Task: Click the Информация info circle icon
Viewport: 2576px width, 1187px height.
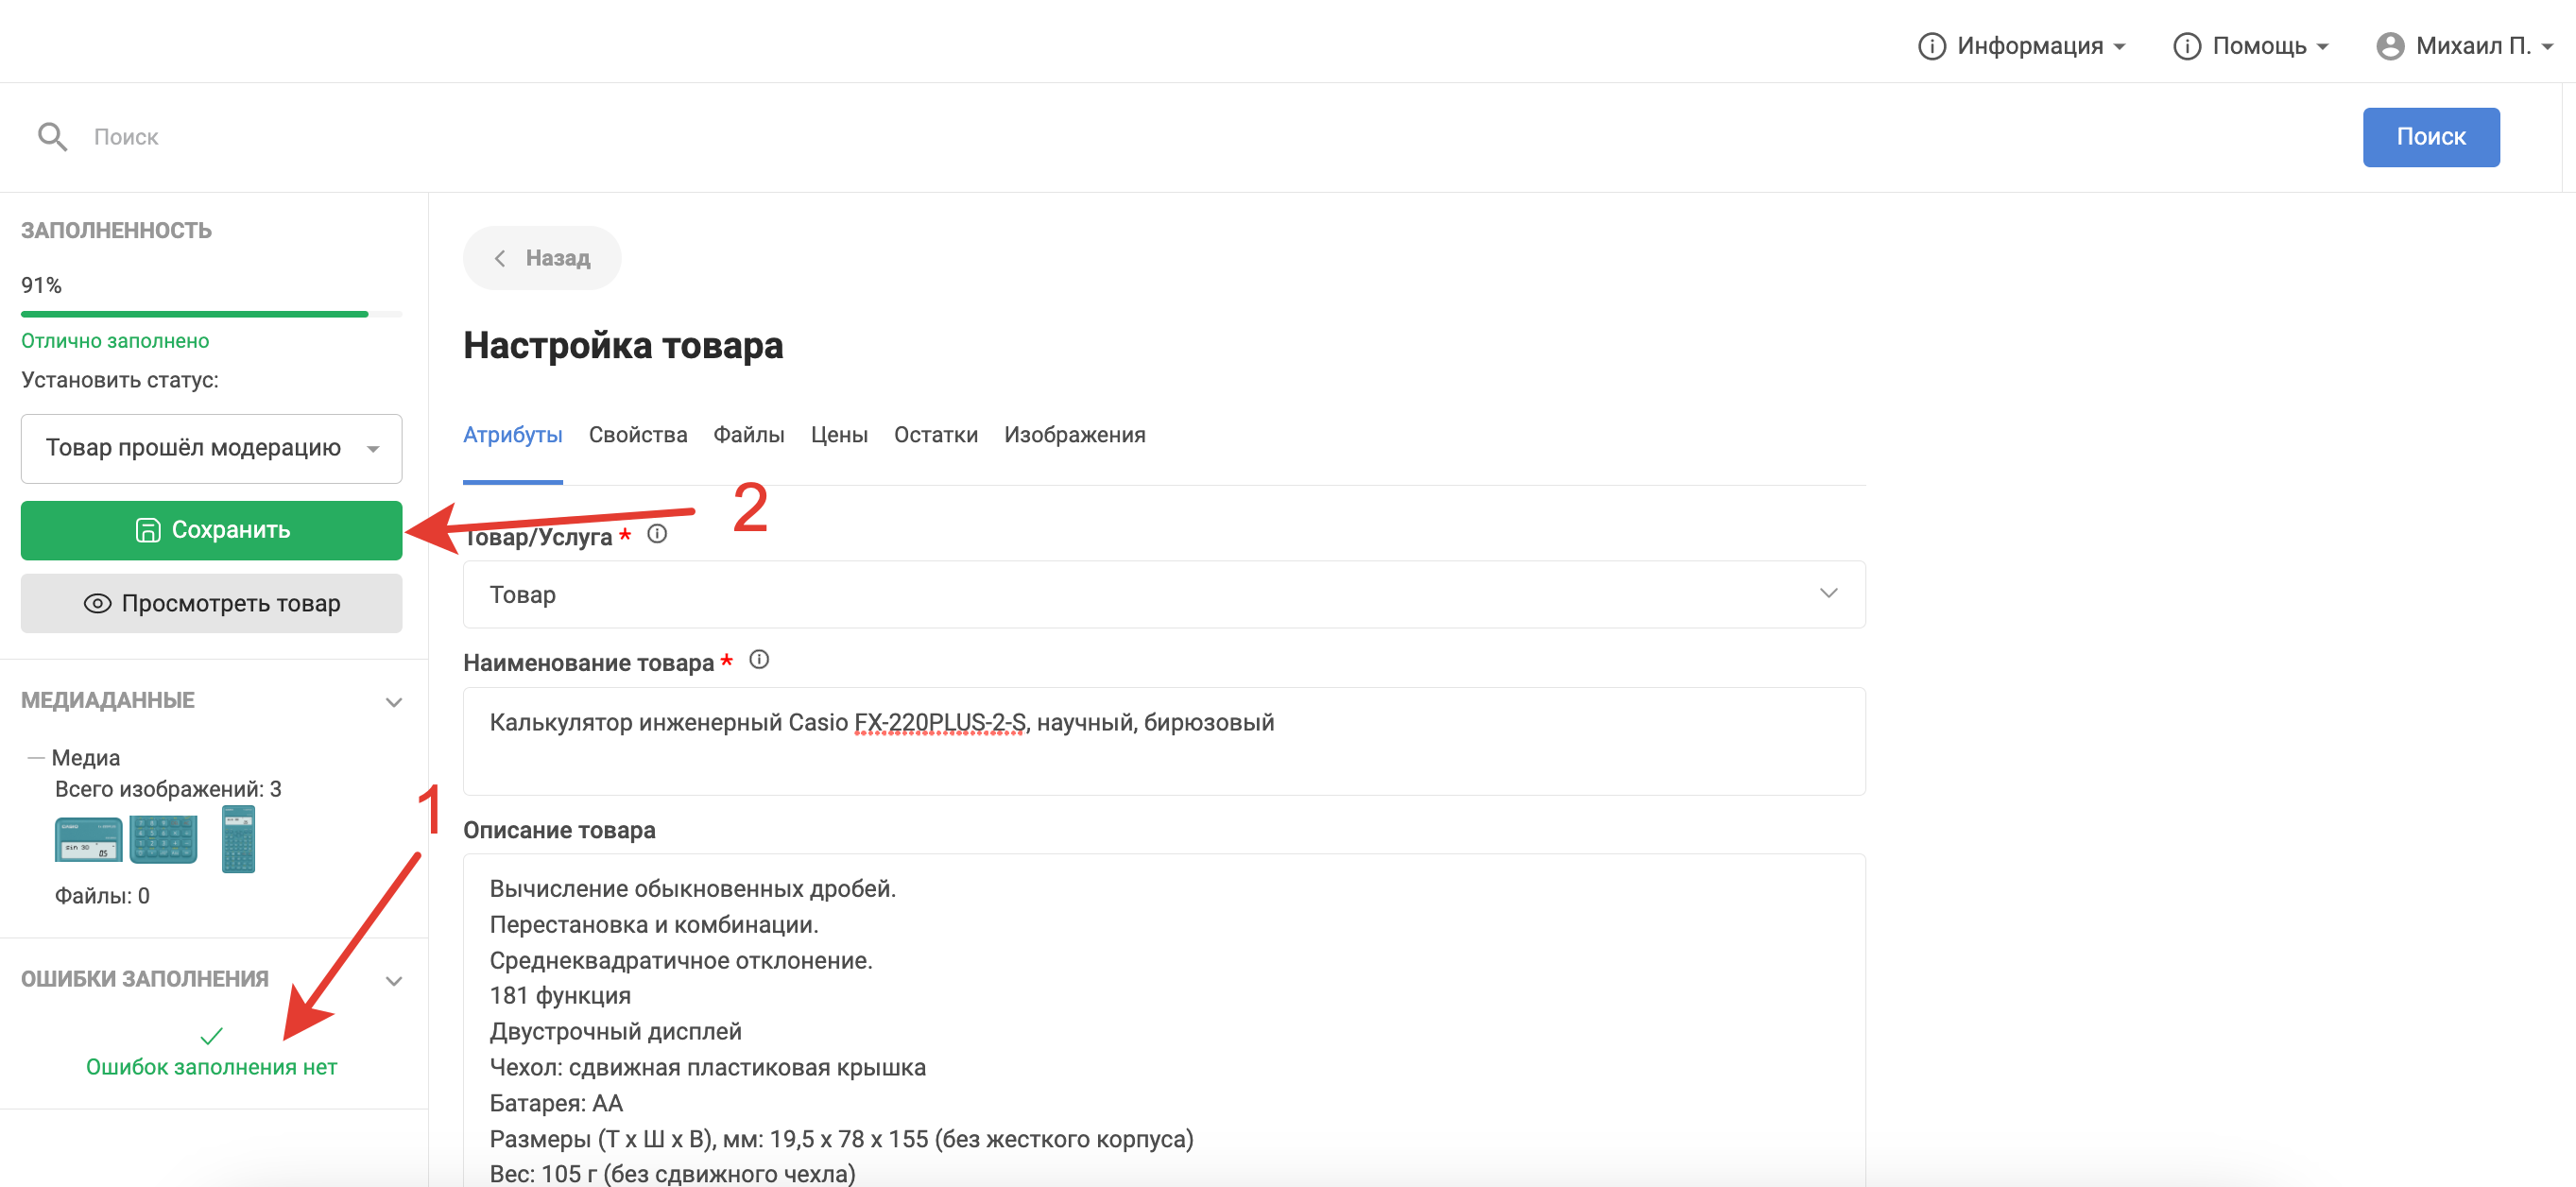Action: coord(1931,46)
